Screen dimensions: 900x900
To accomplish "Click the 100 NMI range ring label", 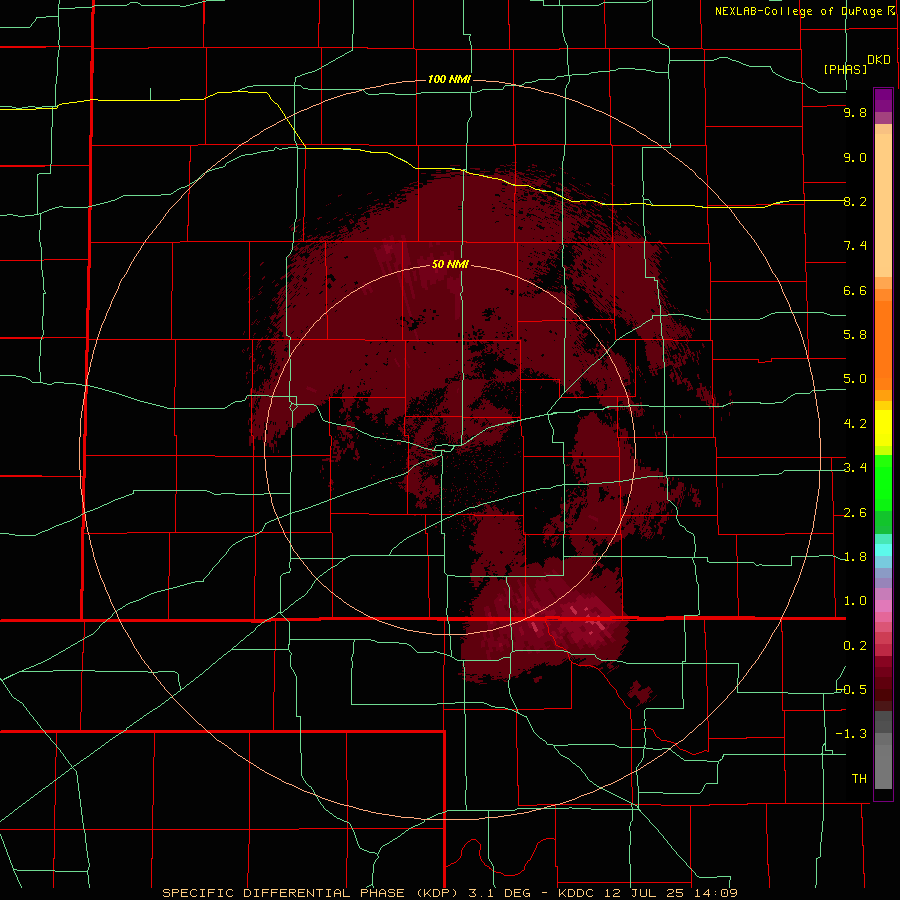I will click(x=449, y=79).
